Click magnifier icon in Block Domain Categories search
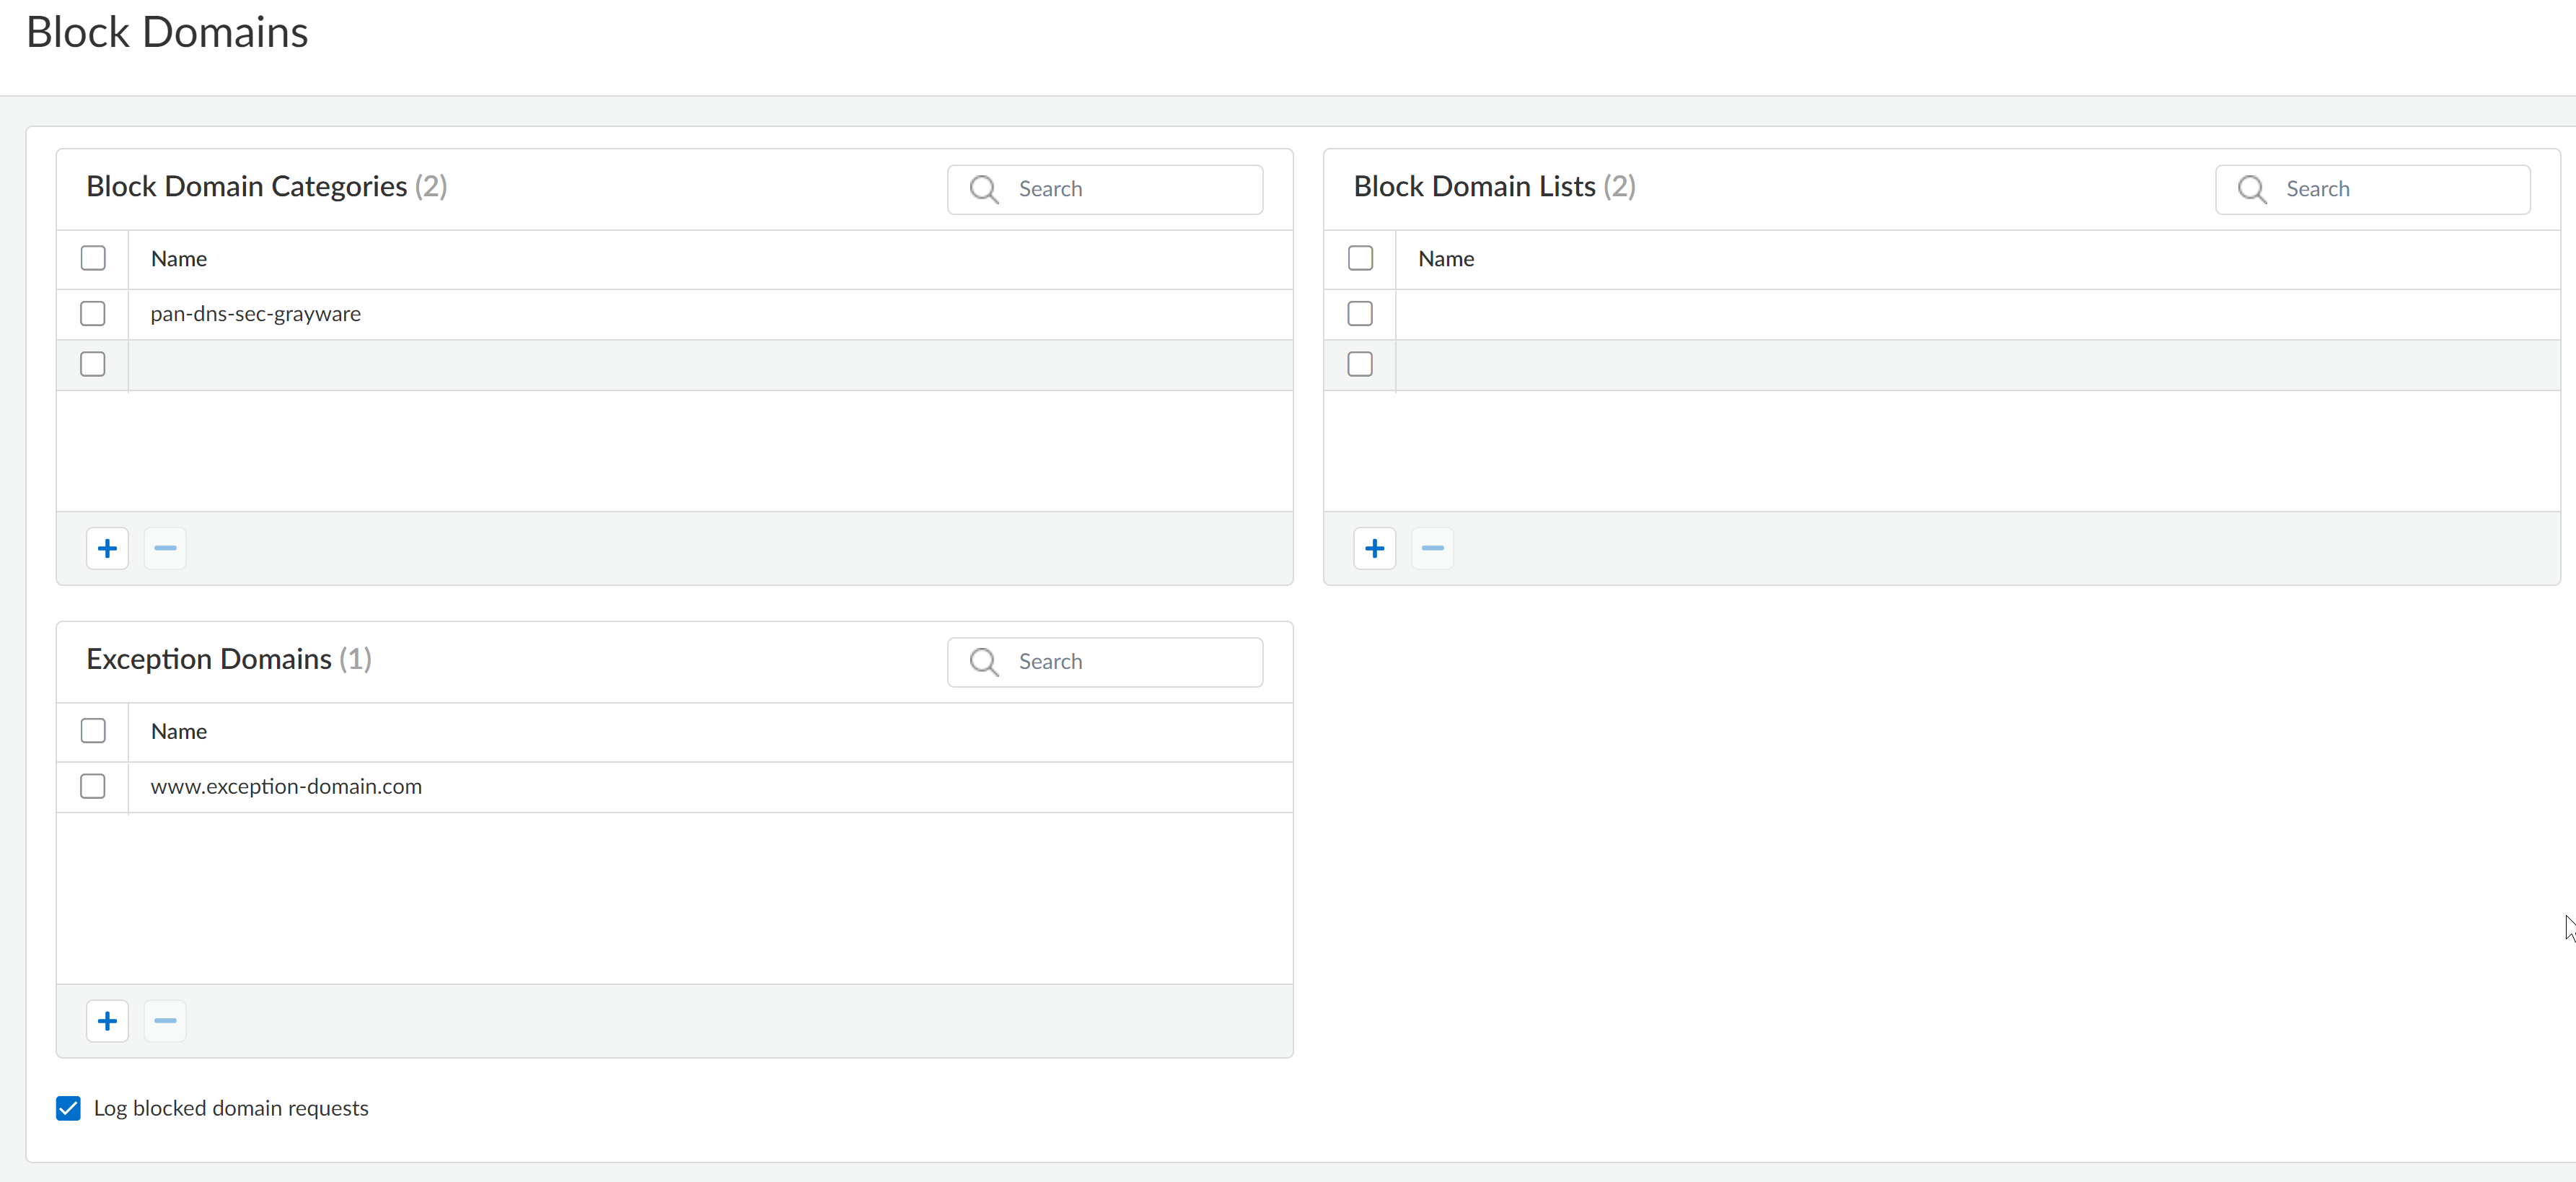Screen dimensions: 2576x1182 tap(984, 189)
